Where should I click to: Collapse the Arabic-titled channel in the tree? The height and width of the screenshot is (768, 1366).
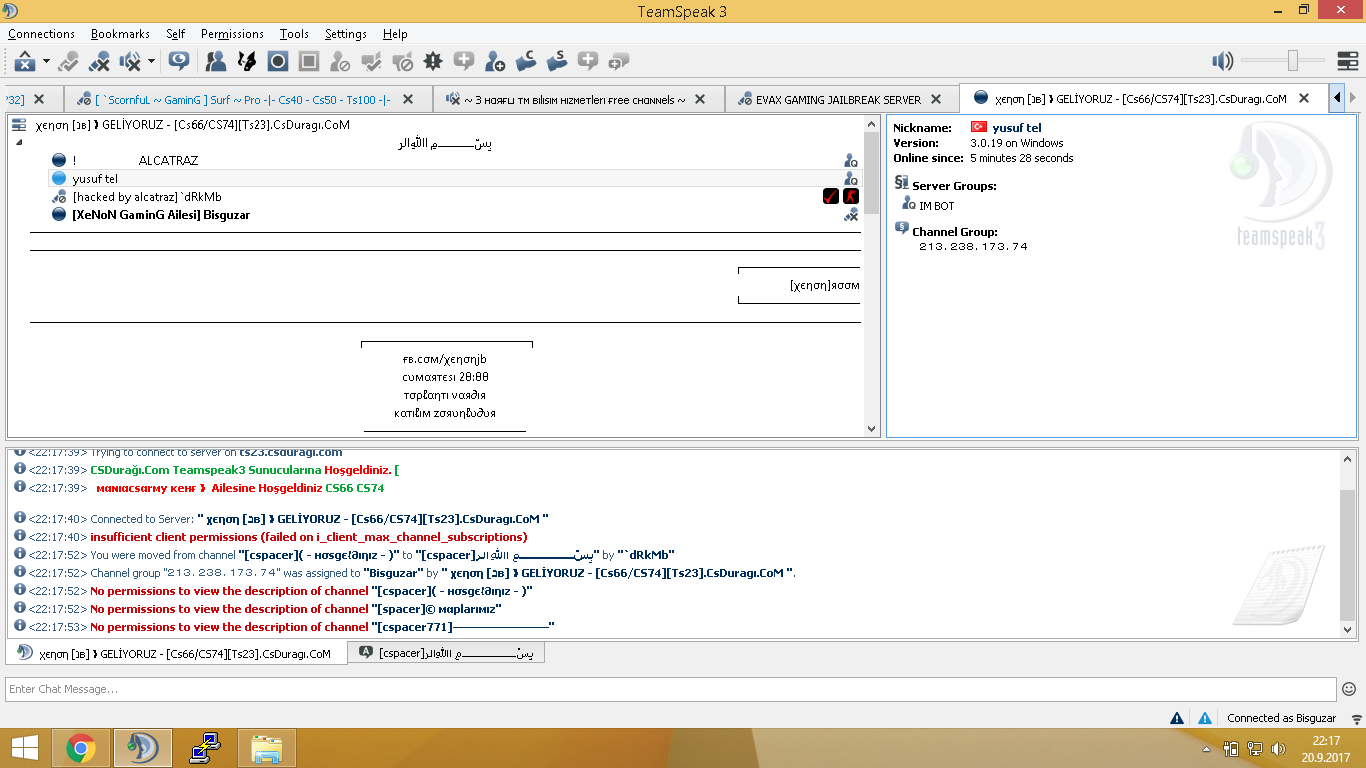[x=19, y=143]
